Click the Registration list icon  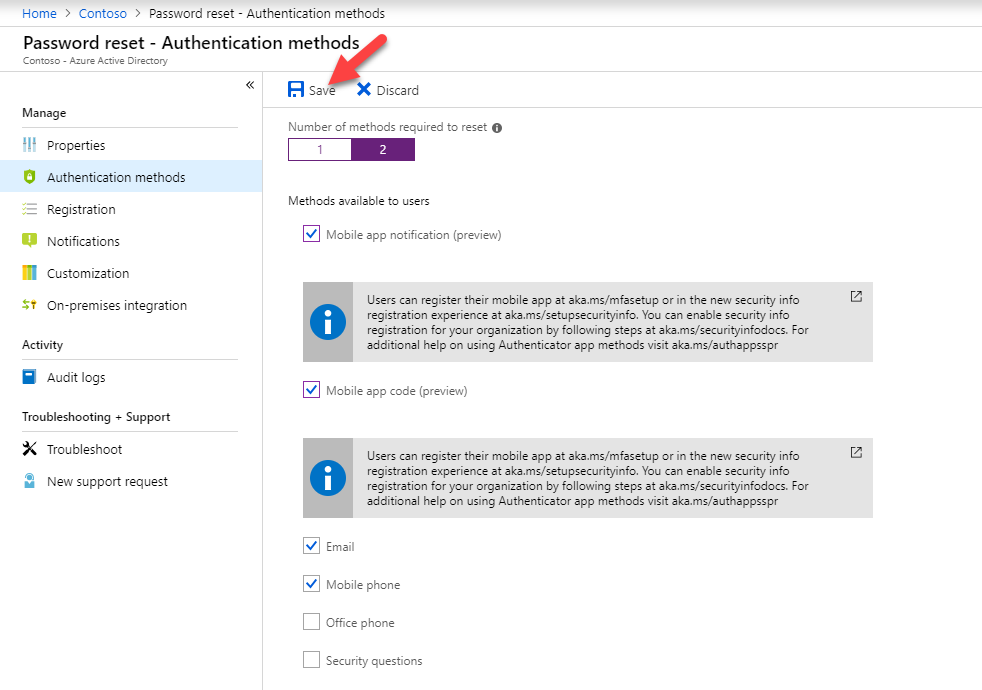(x=29, y=209)
